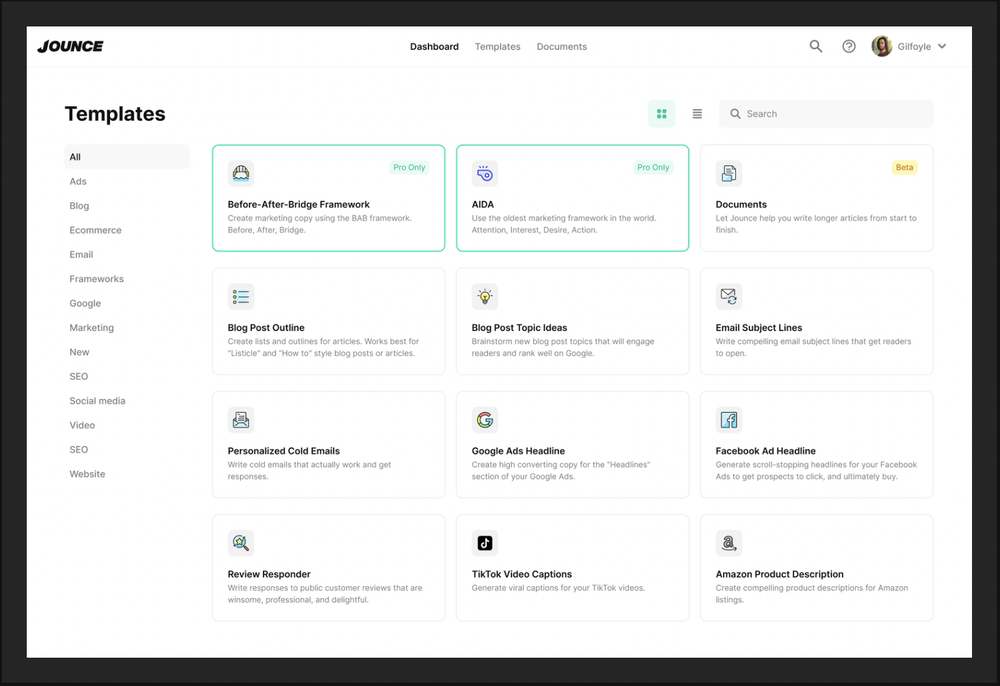Open the Blog Post Outline template
Image resolution: width=1000 pixels, height=686 pixels.
click(x=328, y=321)
